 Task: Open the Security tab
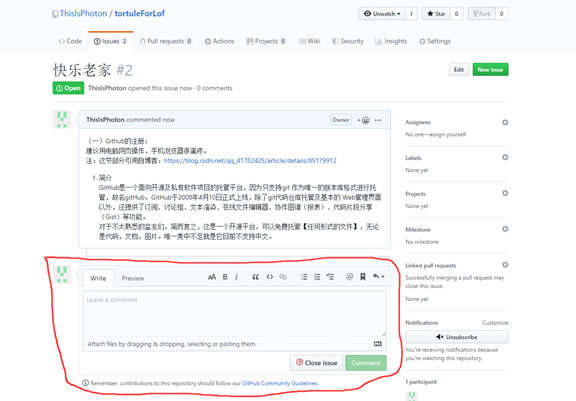click(348, 41)
